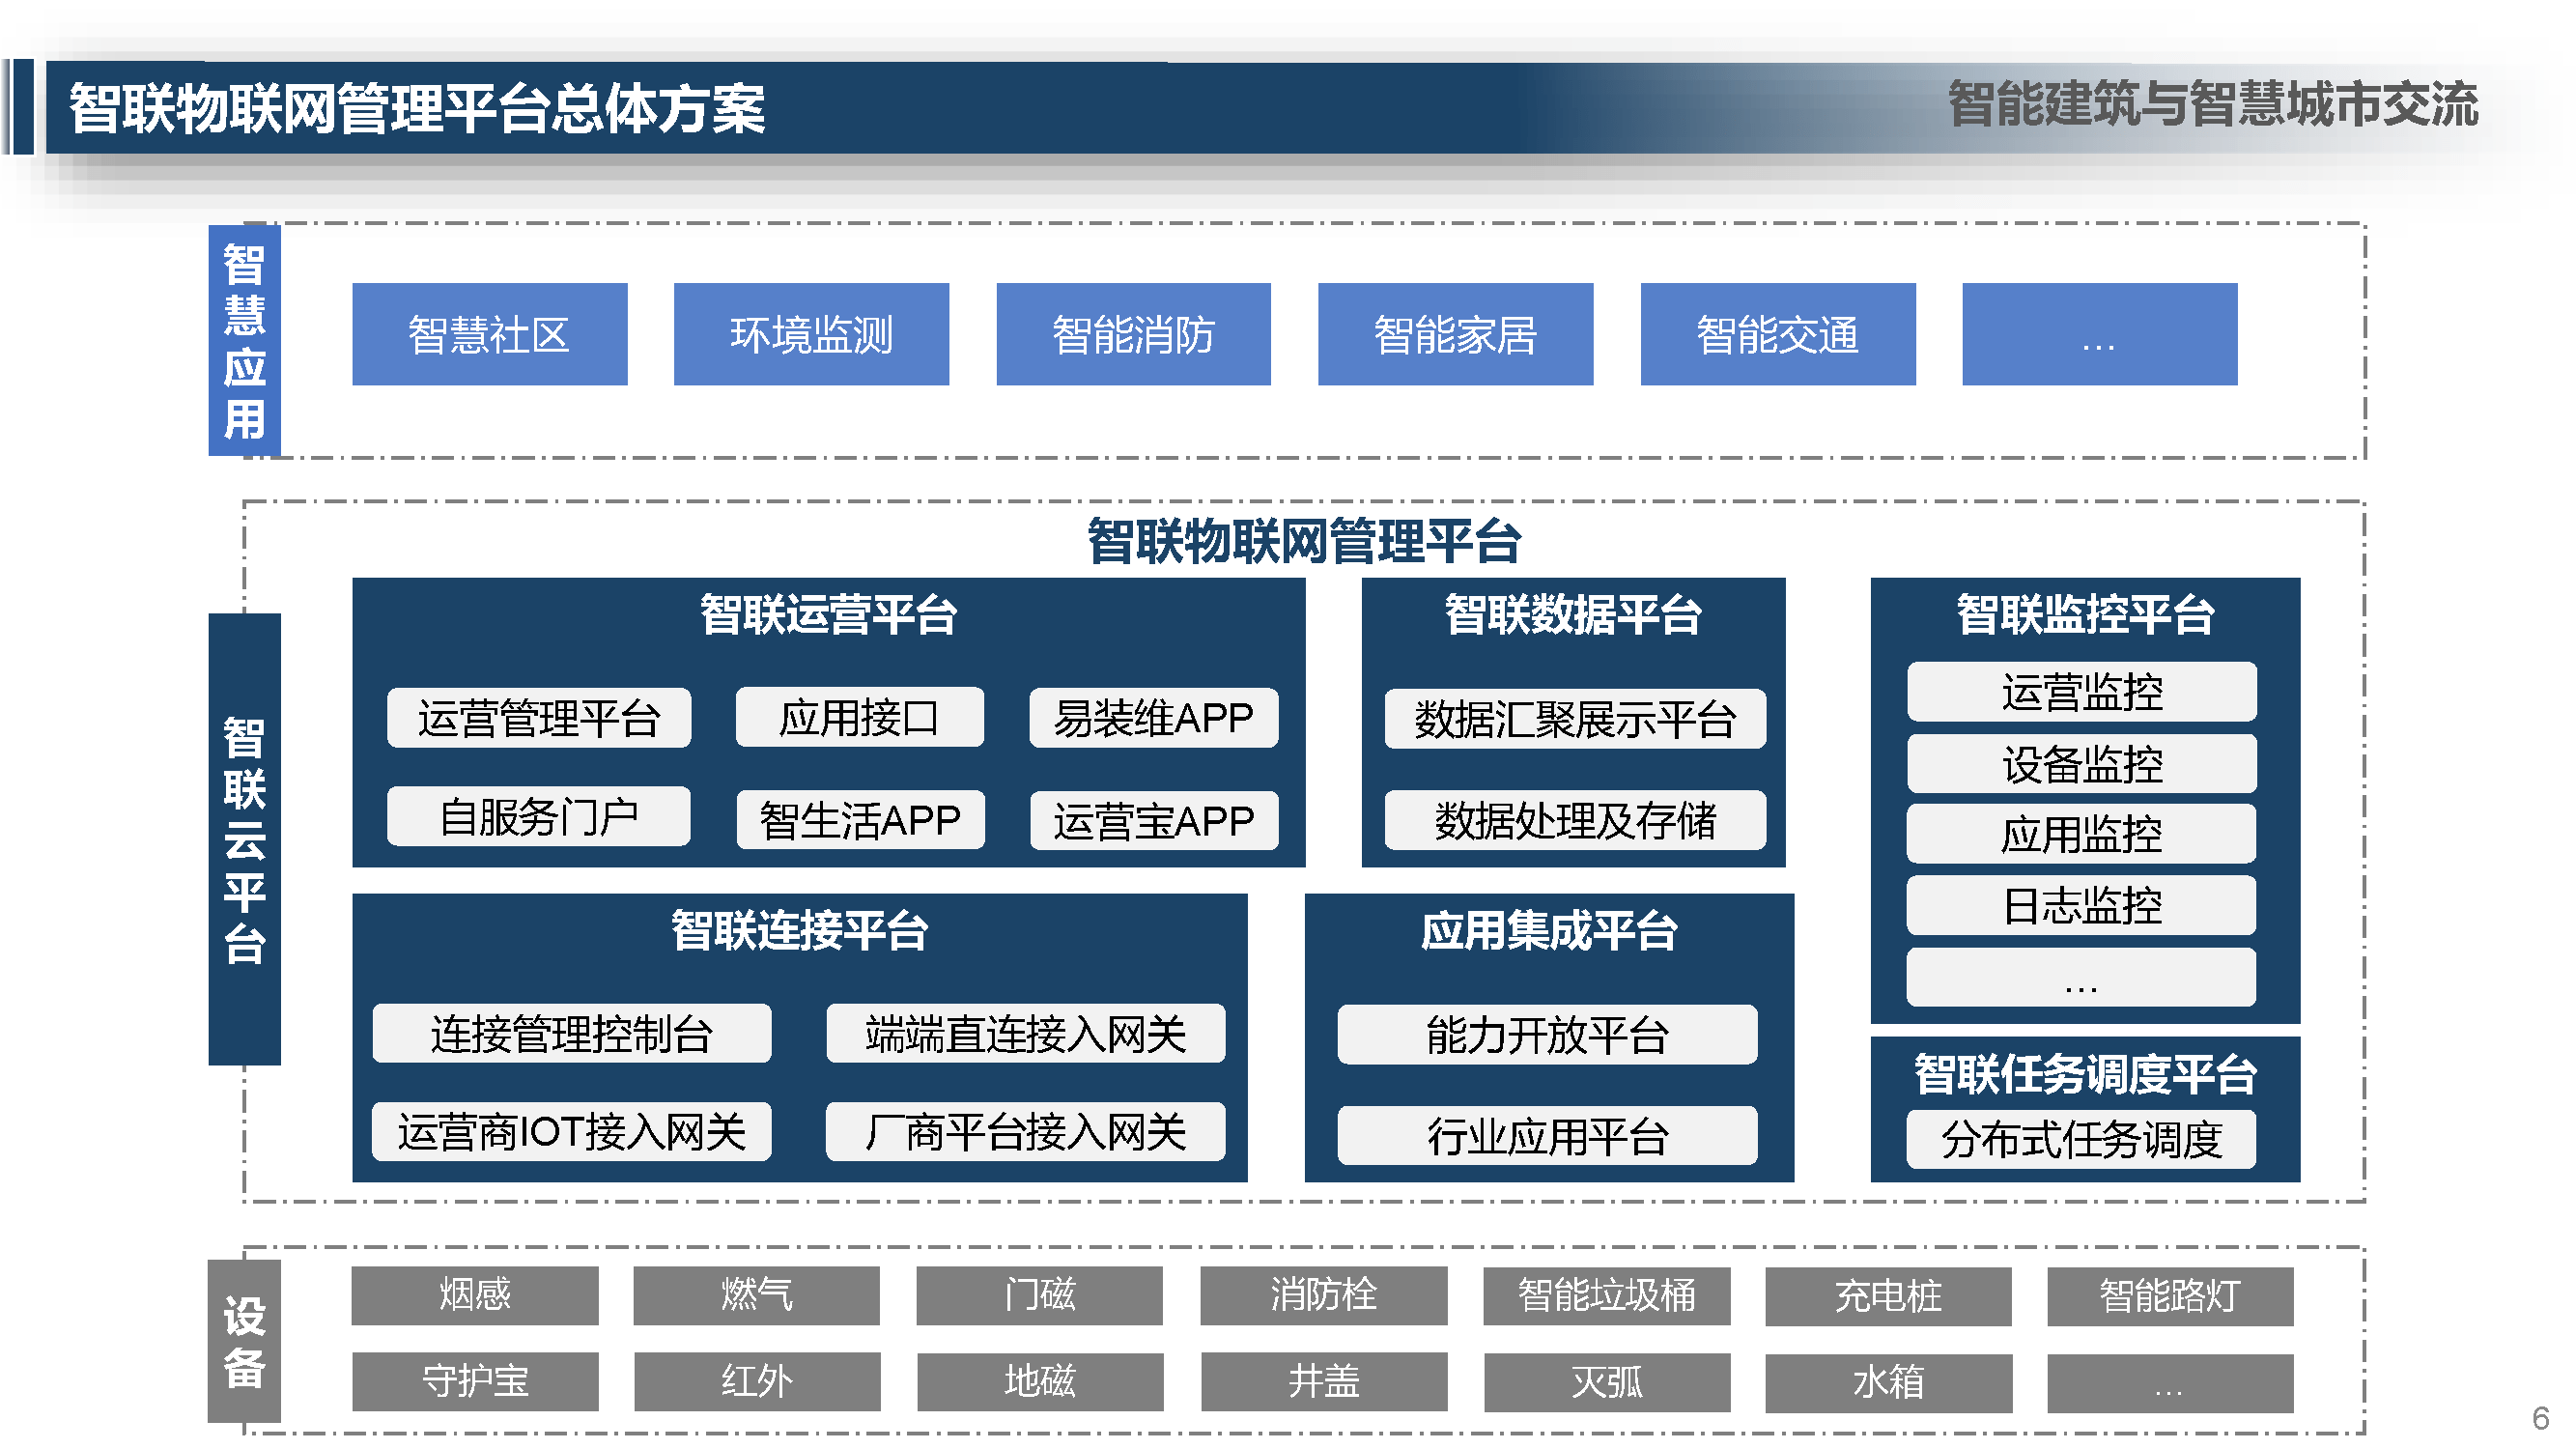Image resolution: width=2576 pixels, height=1449 pixels.
Task: Click the 红外 device box
Action: tap(757, 1382)
